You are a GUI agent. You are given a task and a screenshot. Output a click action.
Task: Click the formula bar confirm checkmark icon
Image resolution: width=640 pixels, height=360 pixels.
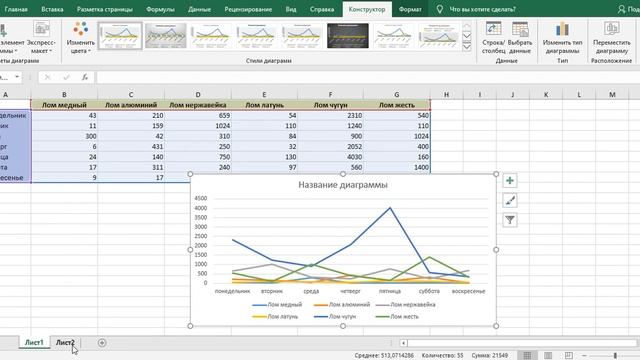(x=66, y=77)
